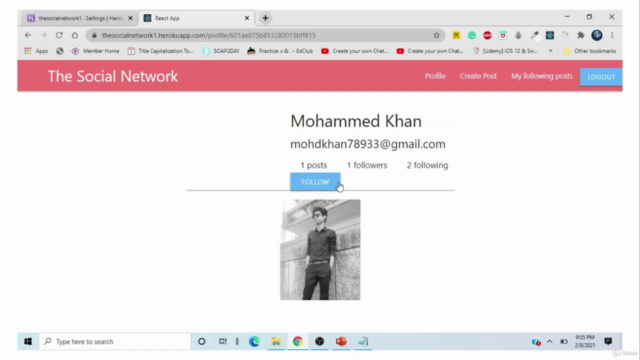Viewport: 640px width, 360px height.
Task: Open the Other bookmarks folder
Action: click(589, 51)
